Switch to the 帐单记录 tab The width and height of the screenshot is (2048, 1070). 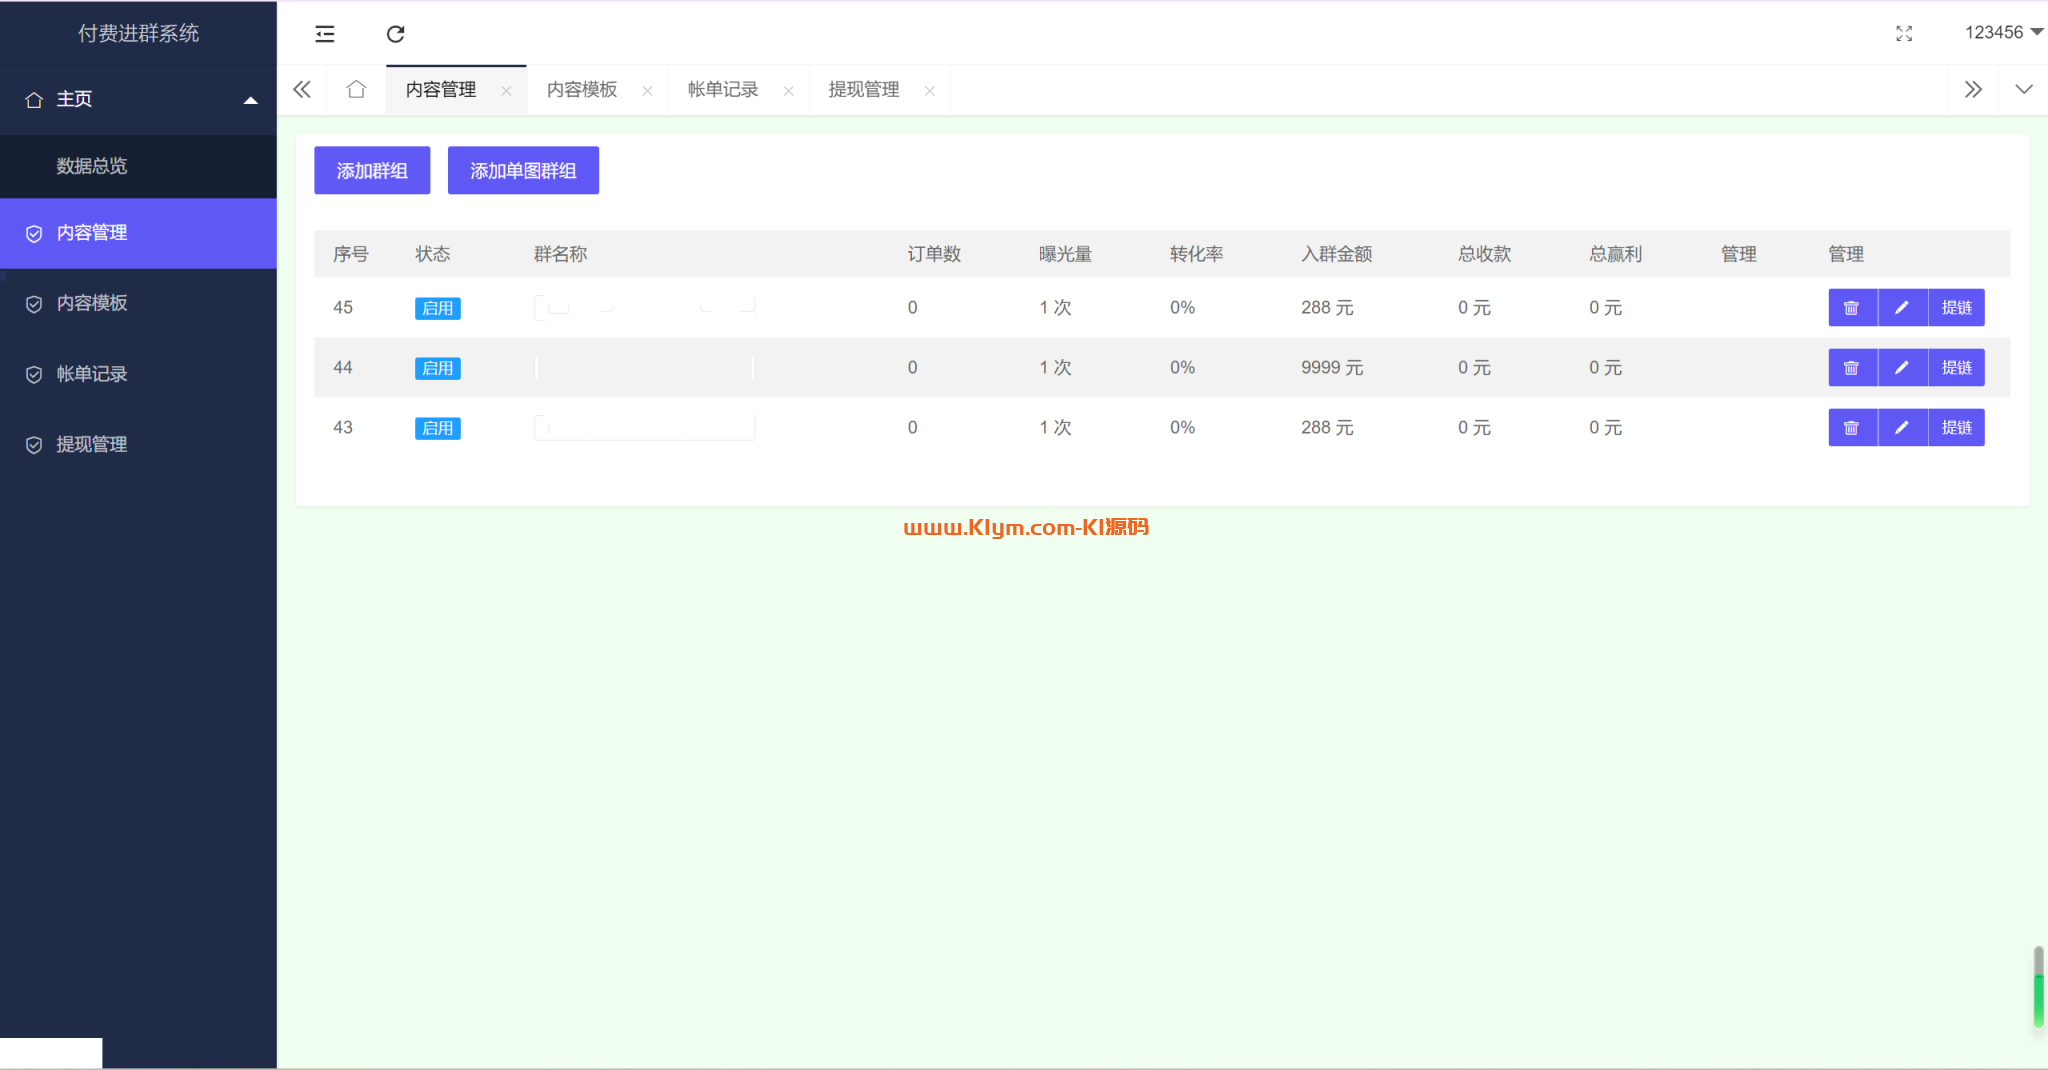pos(723,90)
